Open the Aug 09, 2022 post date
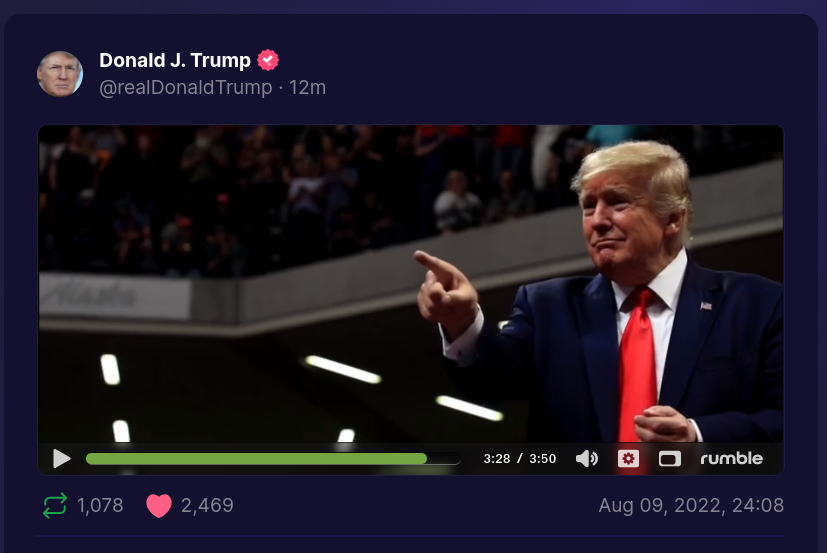This screenshot has height=553, width=827. tap(691, 506)
